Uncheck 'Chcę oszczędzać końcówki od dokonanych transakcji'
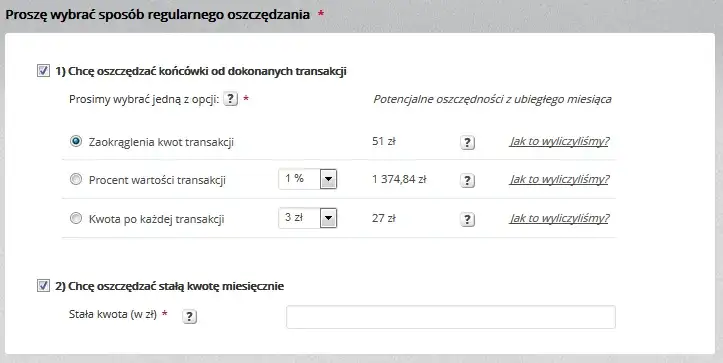 (43, 71)
